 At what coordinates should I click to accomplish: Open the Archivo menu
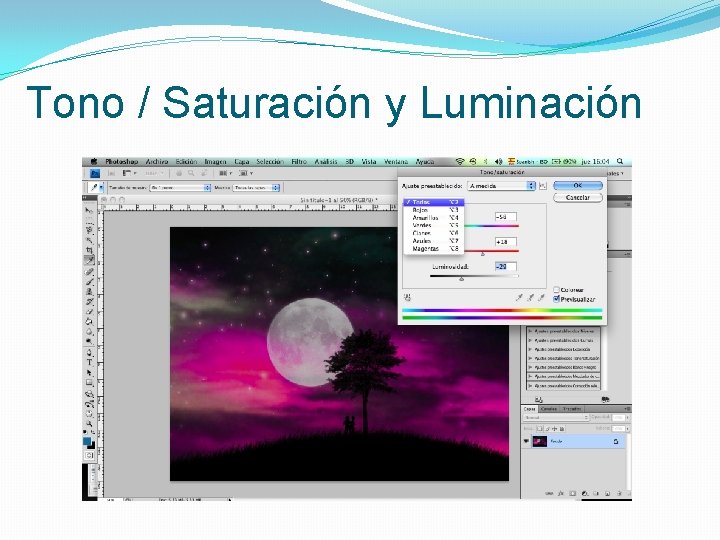pyautogui.click(x=157, y=162)
